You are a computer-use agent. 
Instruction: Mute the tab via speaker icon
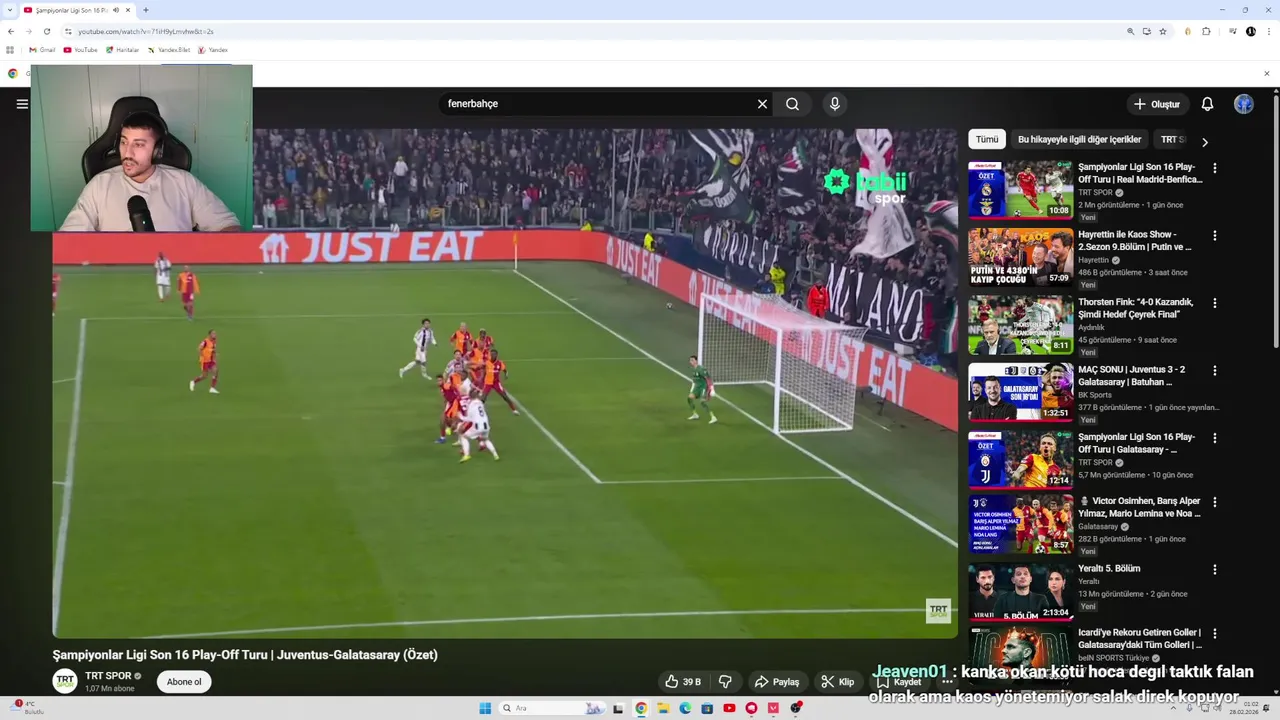[116, 10]
